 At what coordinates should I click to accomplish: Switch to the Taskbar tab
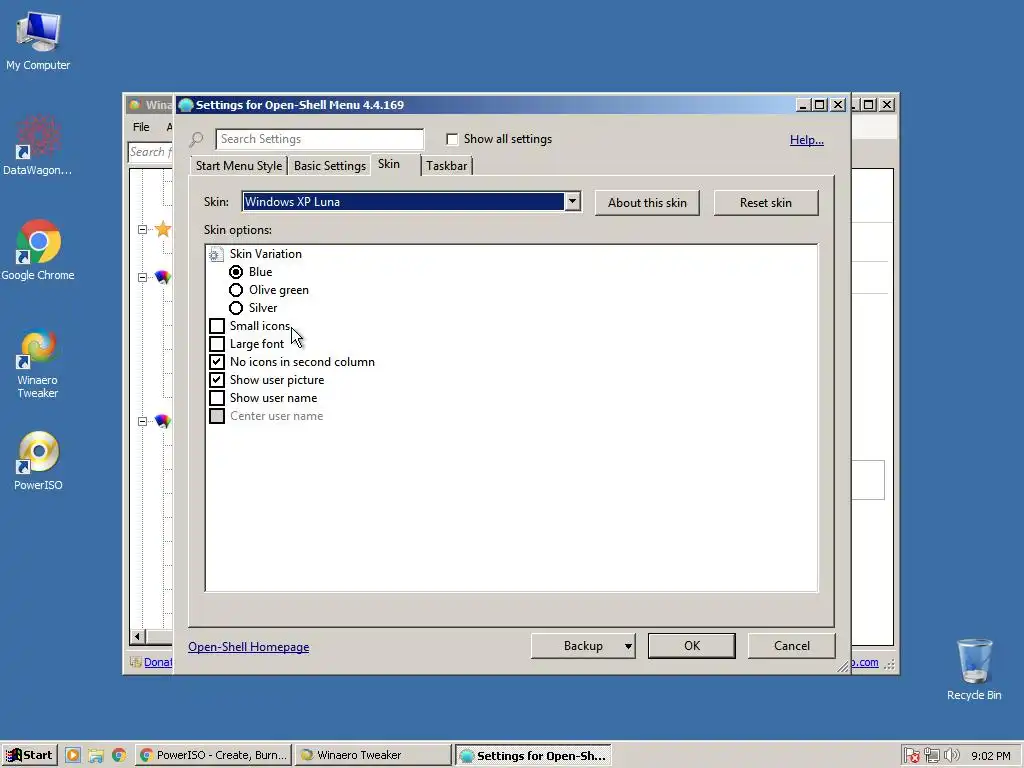(447, 166)
